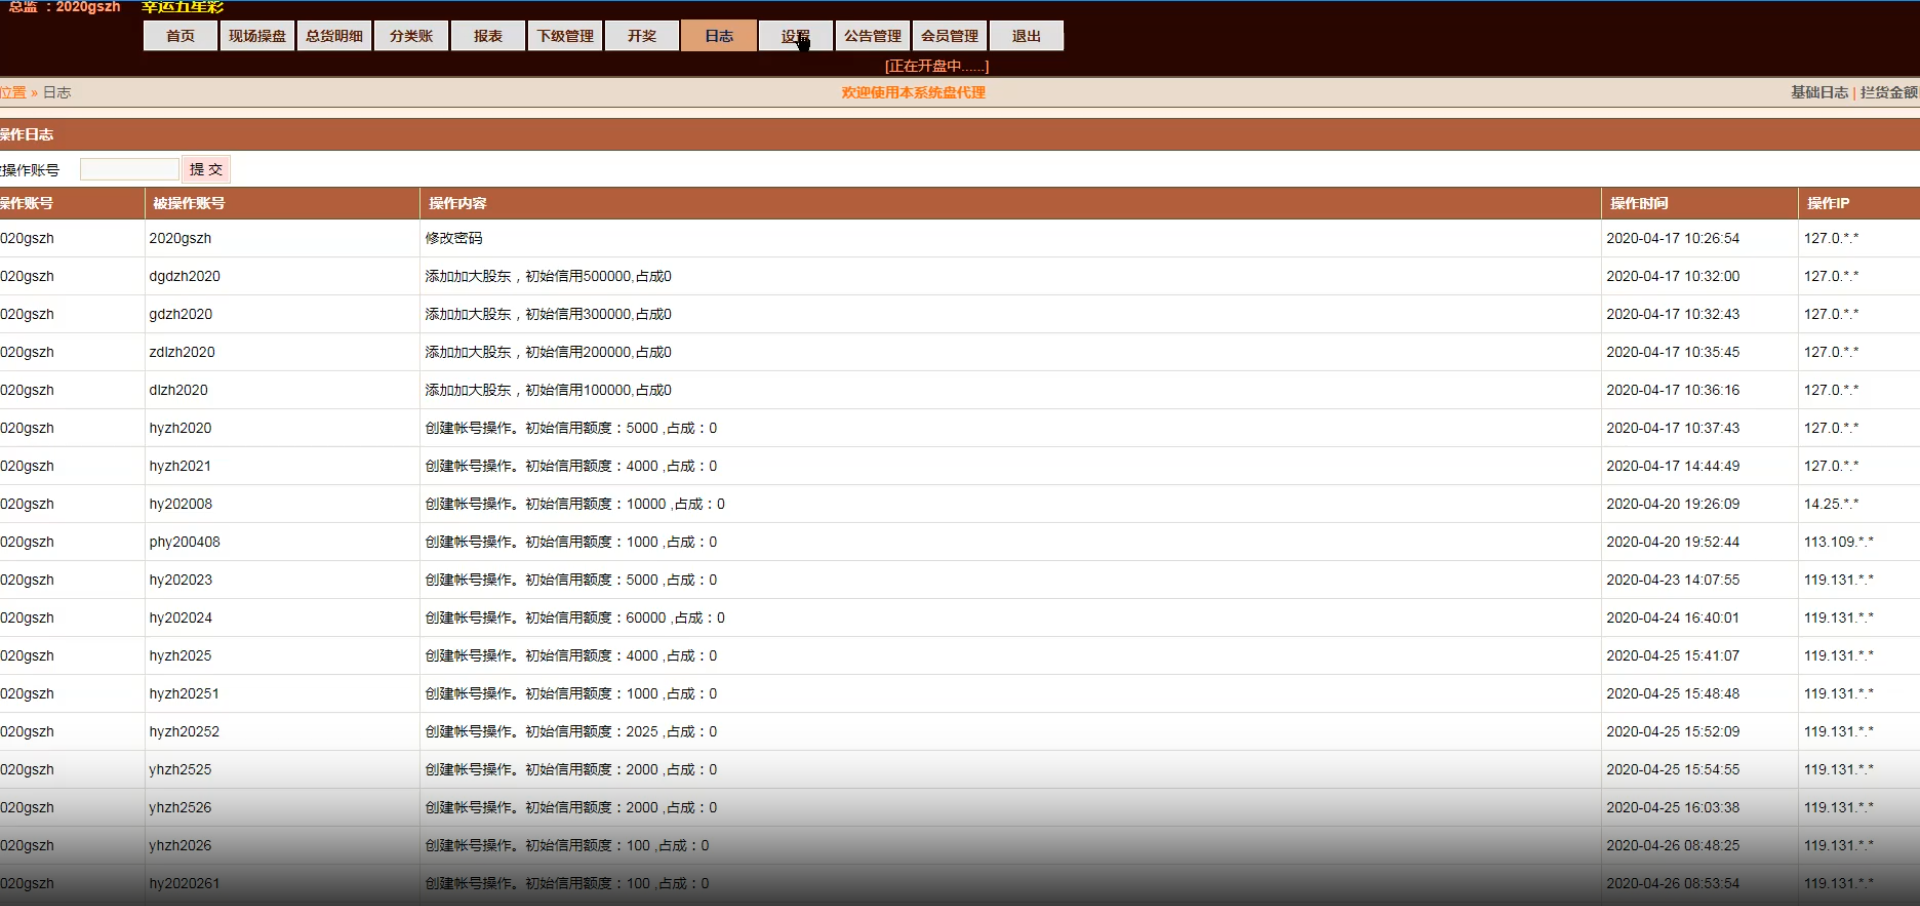Submit search with the 提交 button
The width and height of the screenshot is (1920, 906).
click(206, 169)
